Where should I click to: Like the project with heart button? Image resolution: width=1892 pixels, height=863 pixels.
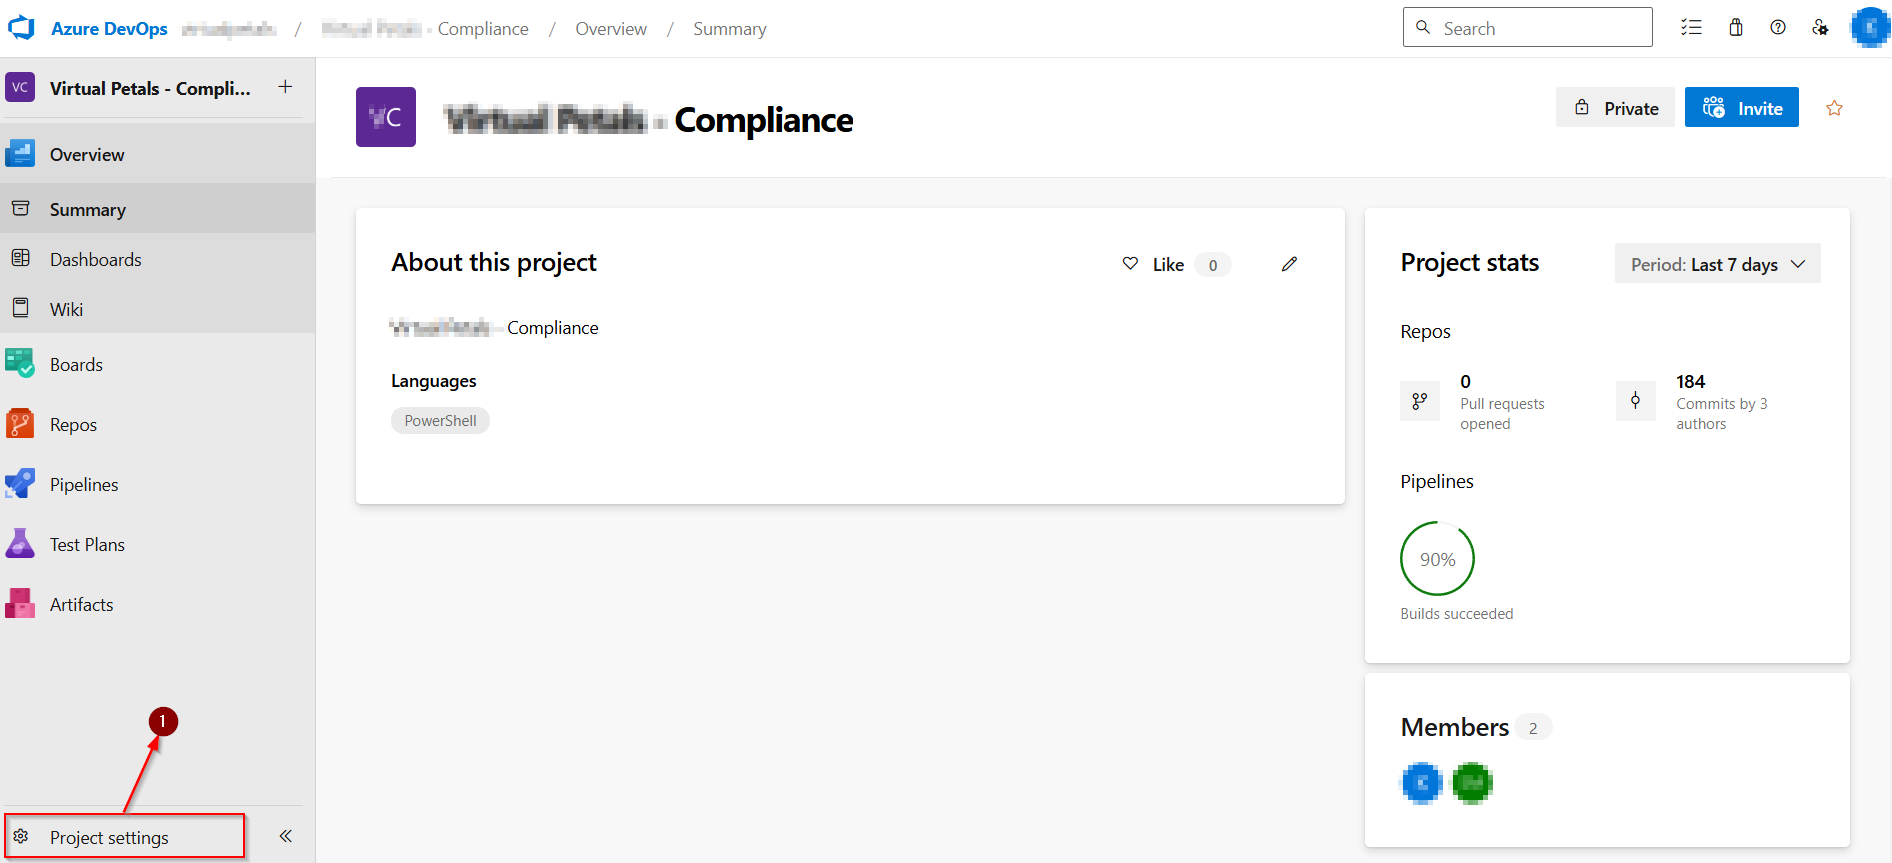(x=1155, y=264)
